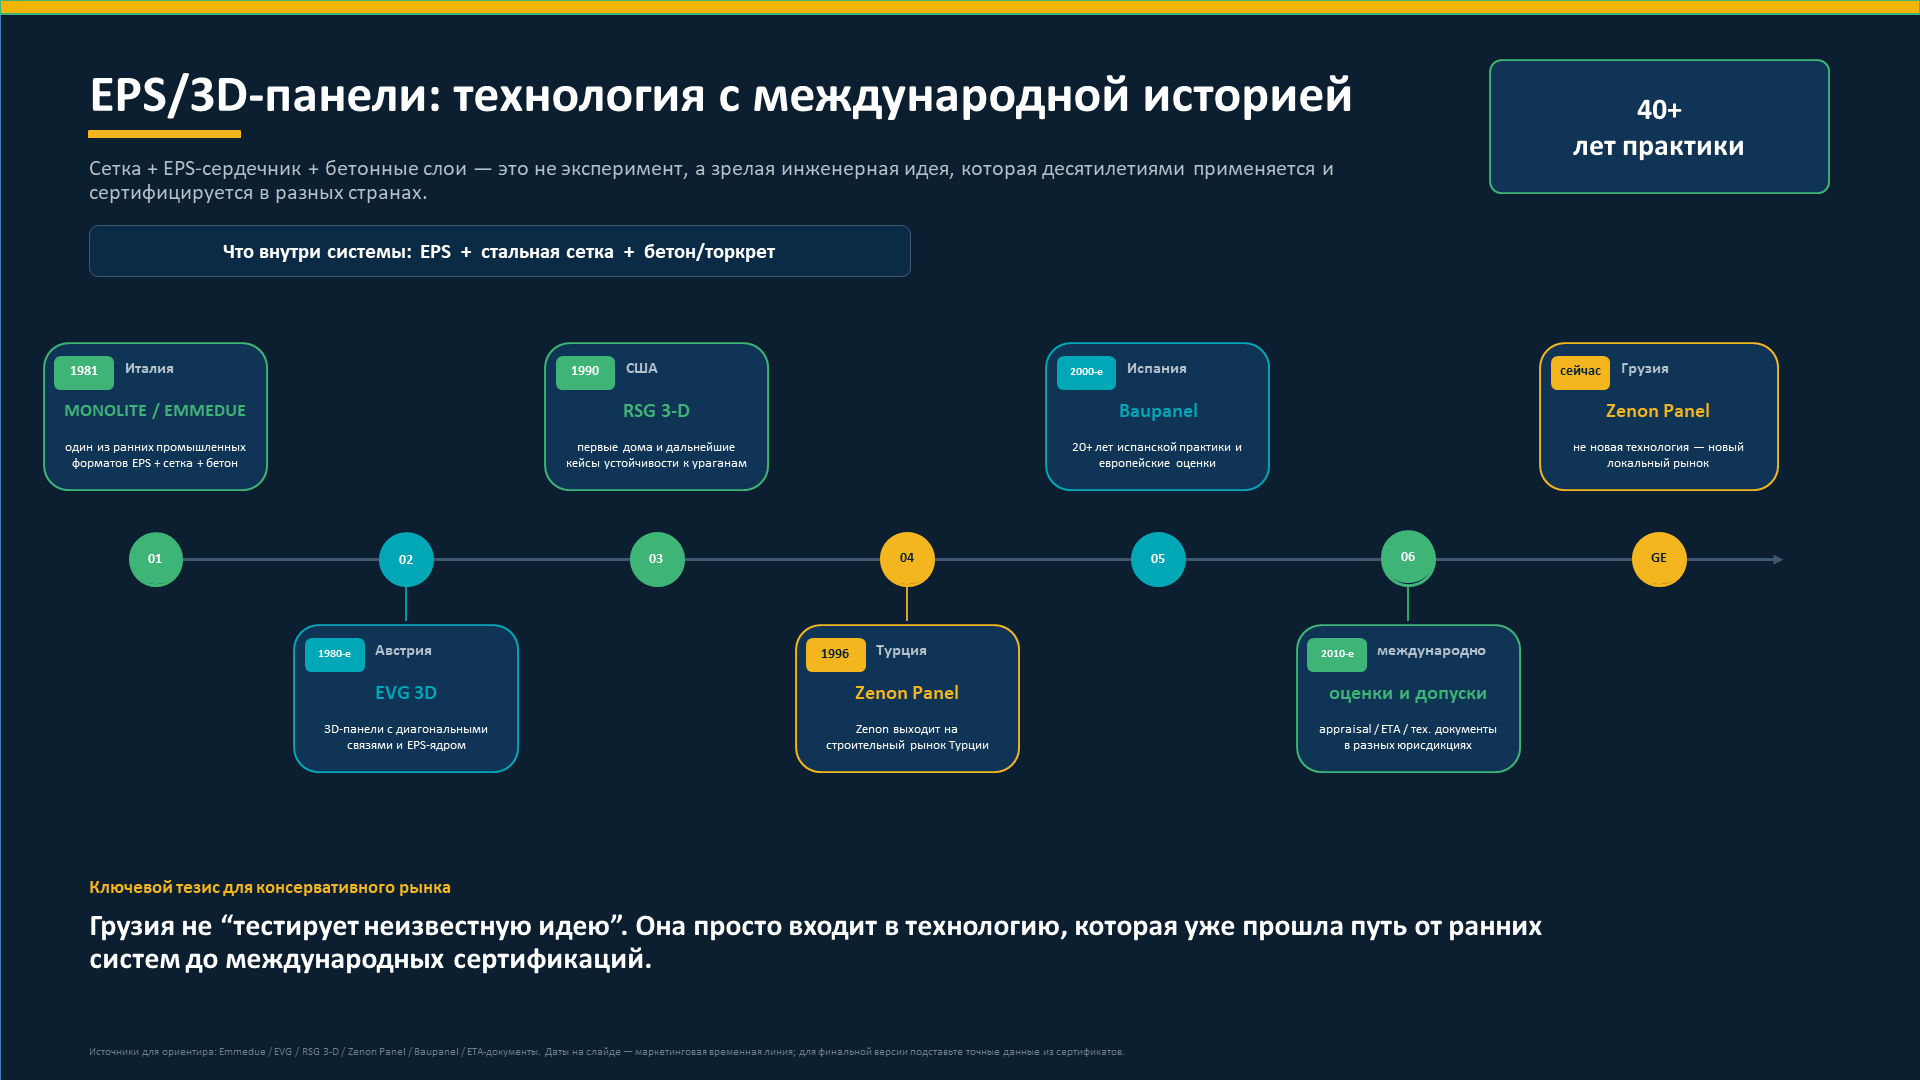The height and width of the screenshot is (1080, 1920).
Task: Click the "Baupanel" heading
Action: click(1158, 411)
